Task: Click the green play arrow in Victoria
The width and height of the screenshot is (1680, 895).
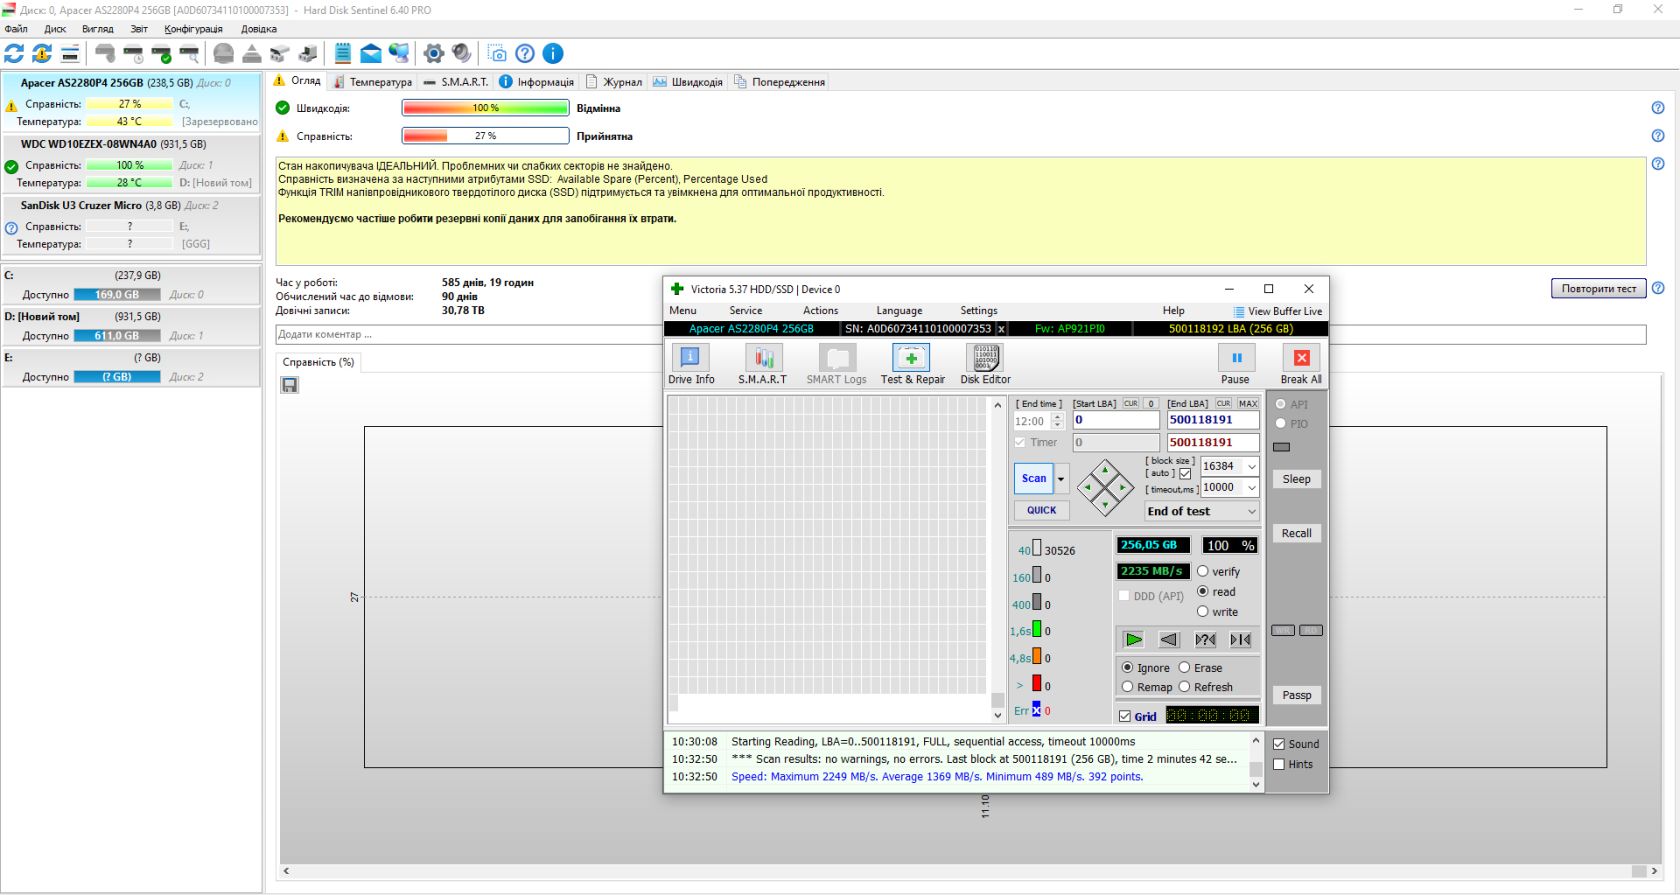Action: tap(1133, 640)
